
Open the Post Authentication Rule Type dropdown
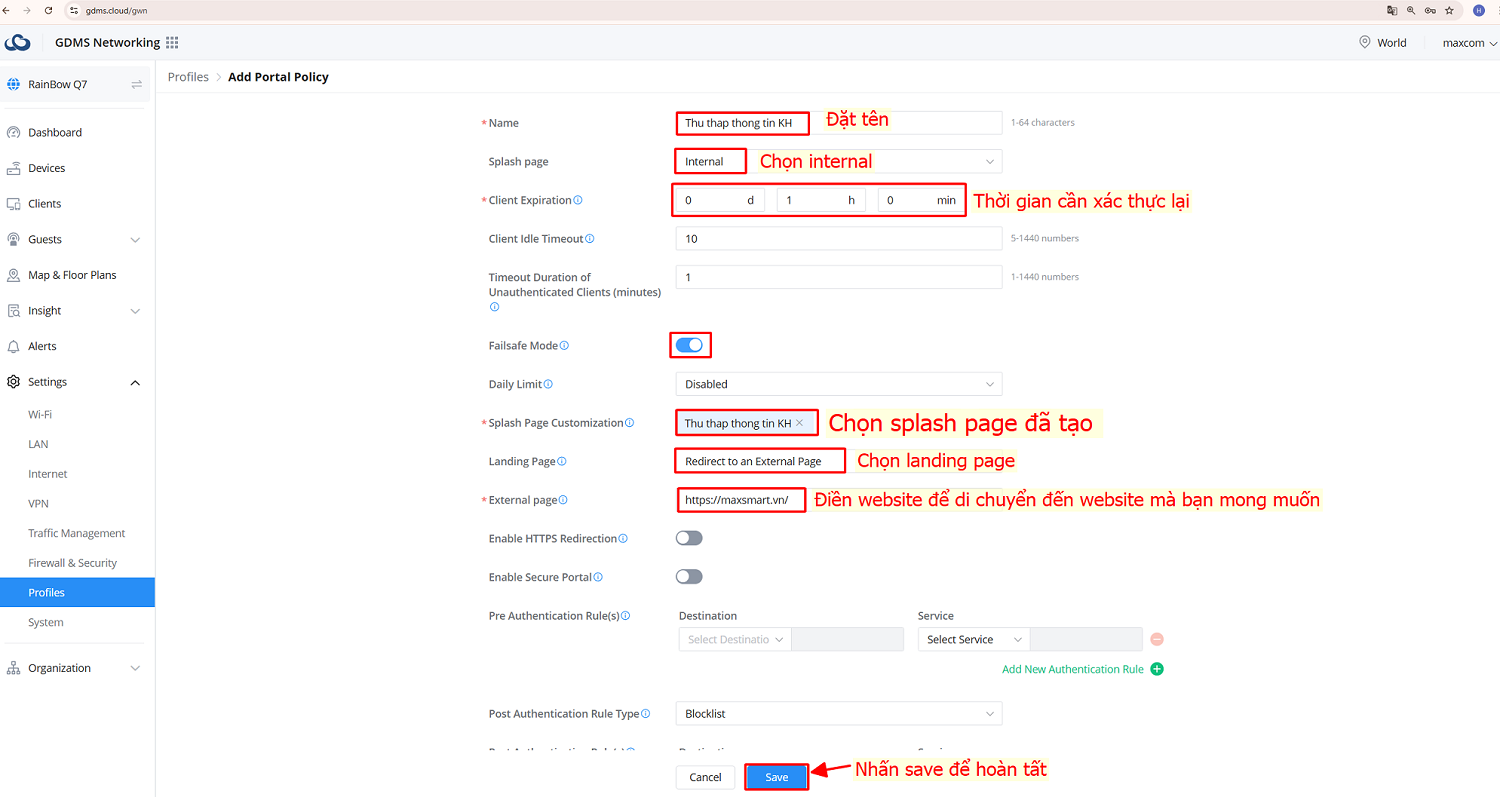838,713
